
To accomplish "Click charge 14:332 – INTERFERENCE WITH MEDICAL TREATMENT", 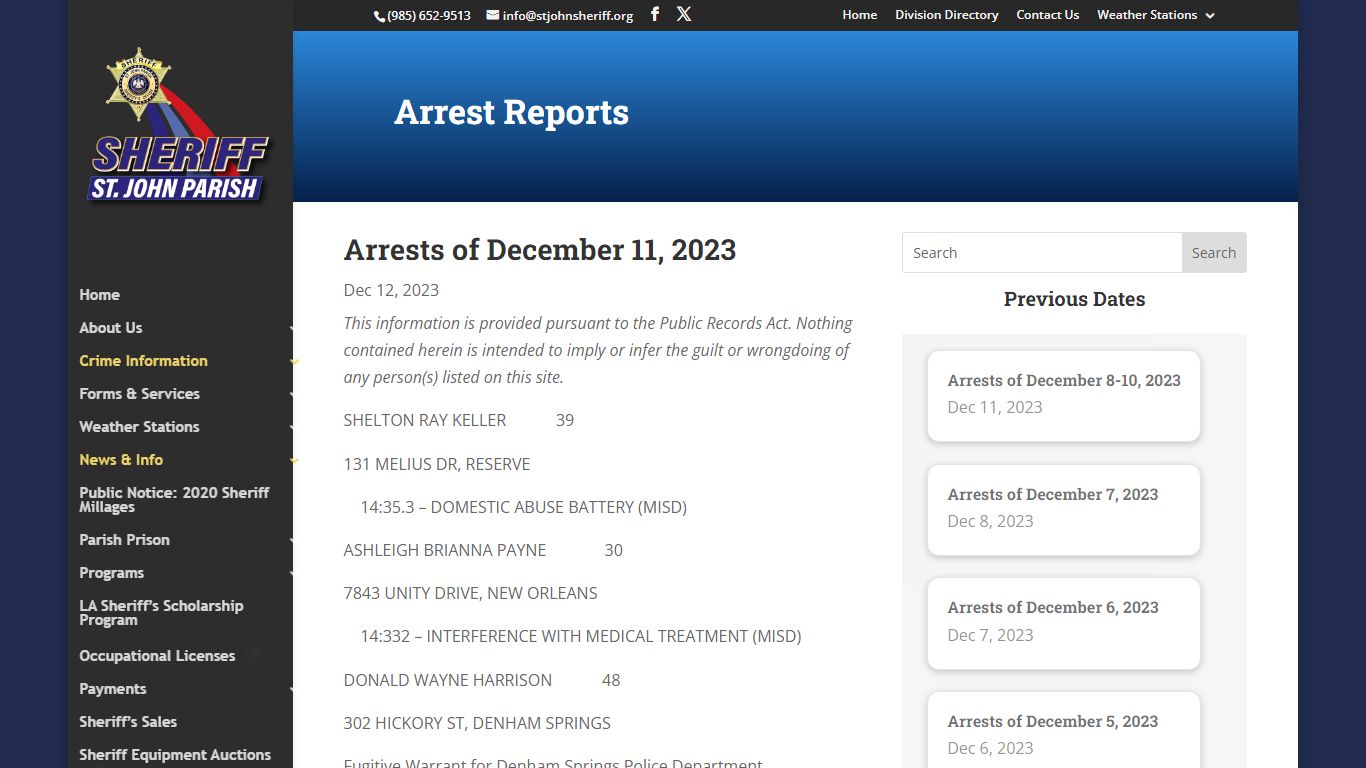I will [581, 636].
